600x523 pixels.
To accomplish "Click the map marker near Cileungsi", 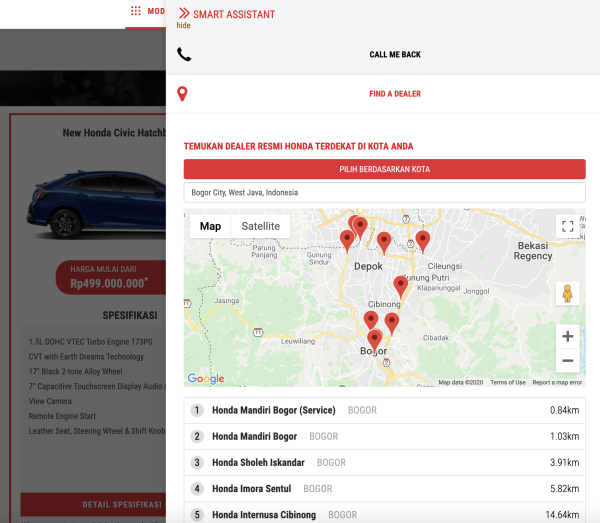I will coord(422,241).
